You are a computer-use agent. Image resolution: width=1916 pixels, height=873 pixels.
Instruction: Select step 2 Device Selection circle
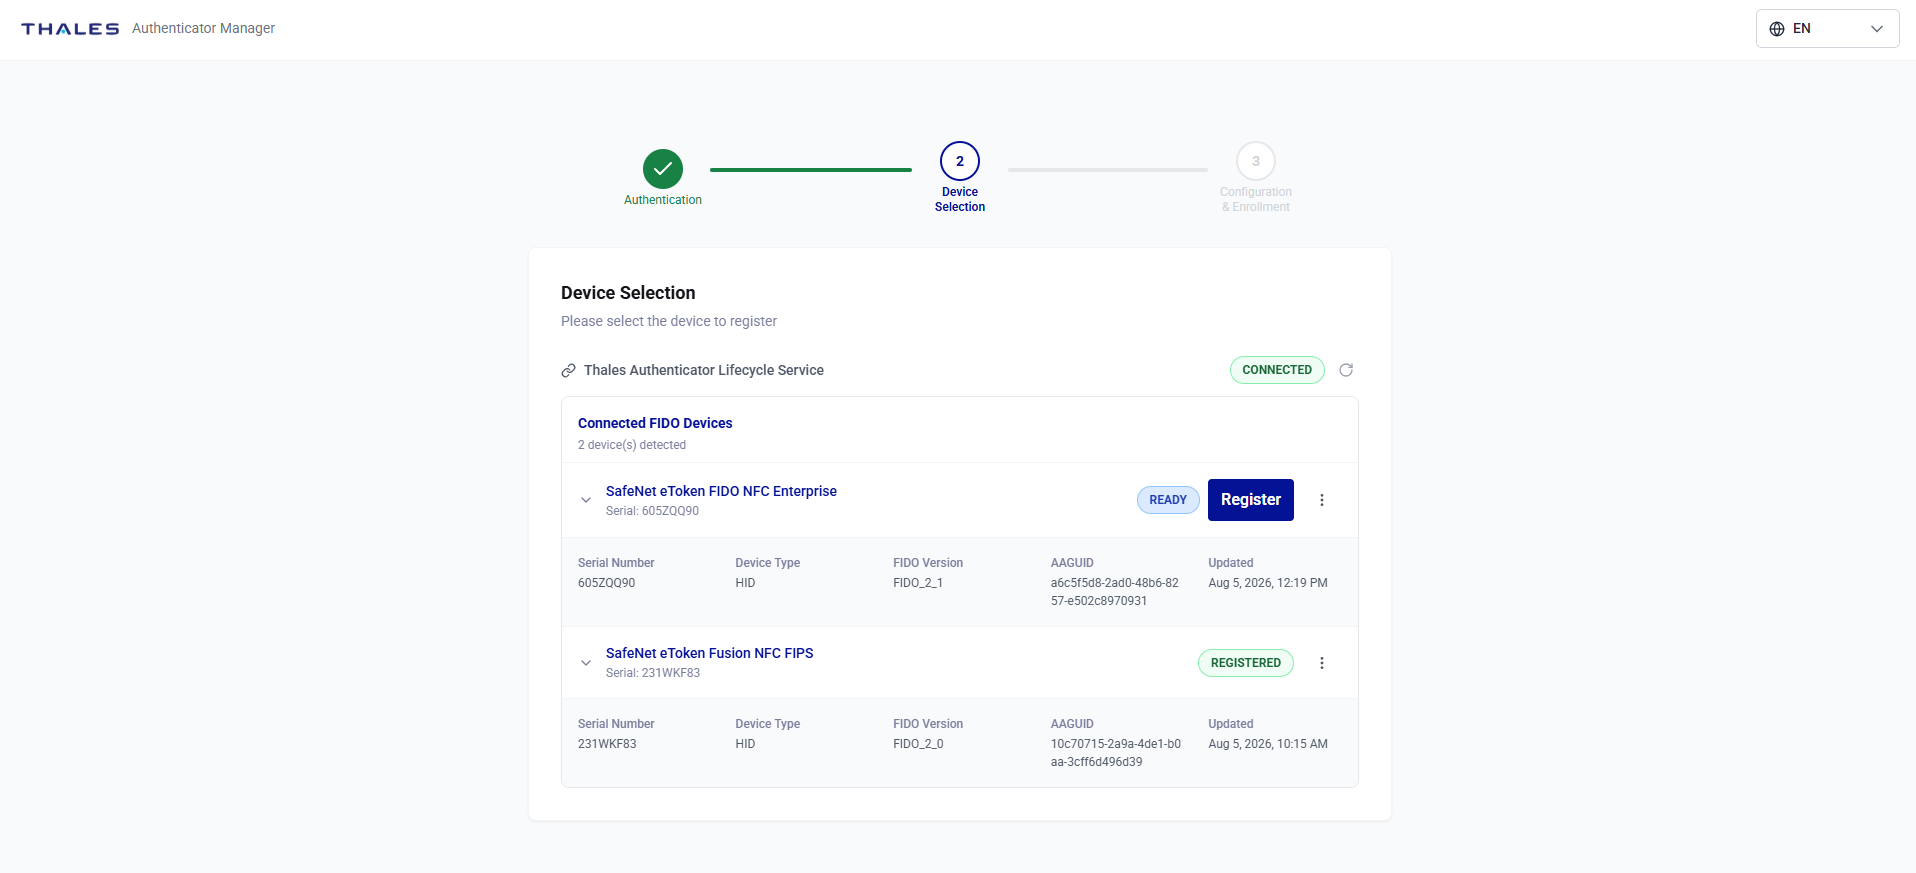960,161
